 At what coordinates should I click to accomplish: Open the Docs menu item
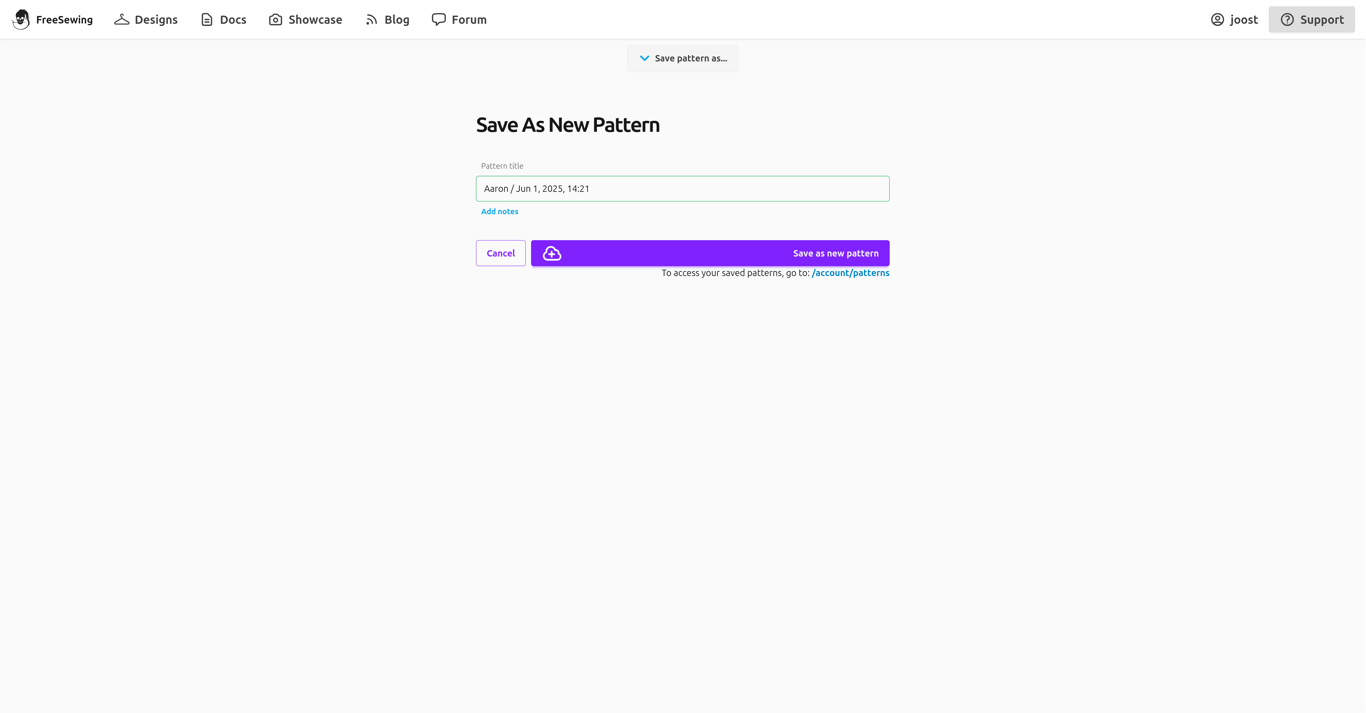click(x=223, y=19)
